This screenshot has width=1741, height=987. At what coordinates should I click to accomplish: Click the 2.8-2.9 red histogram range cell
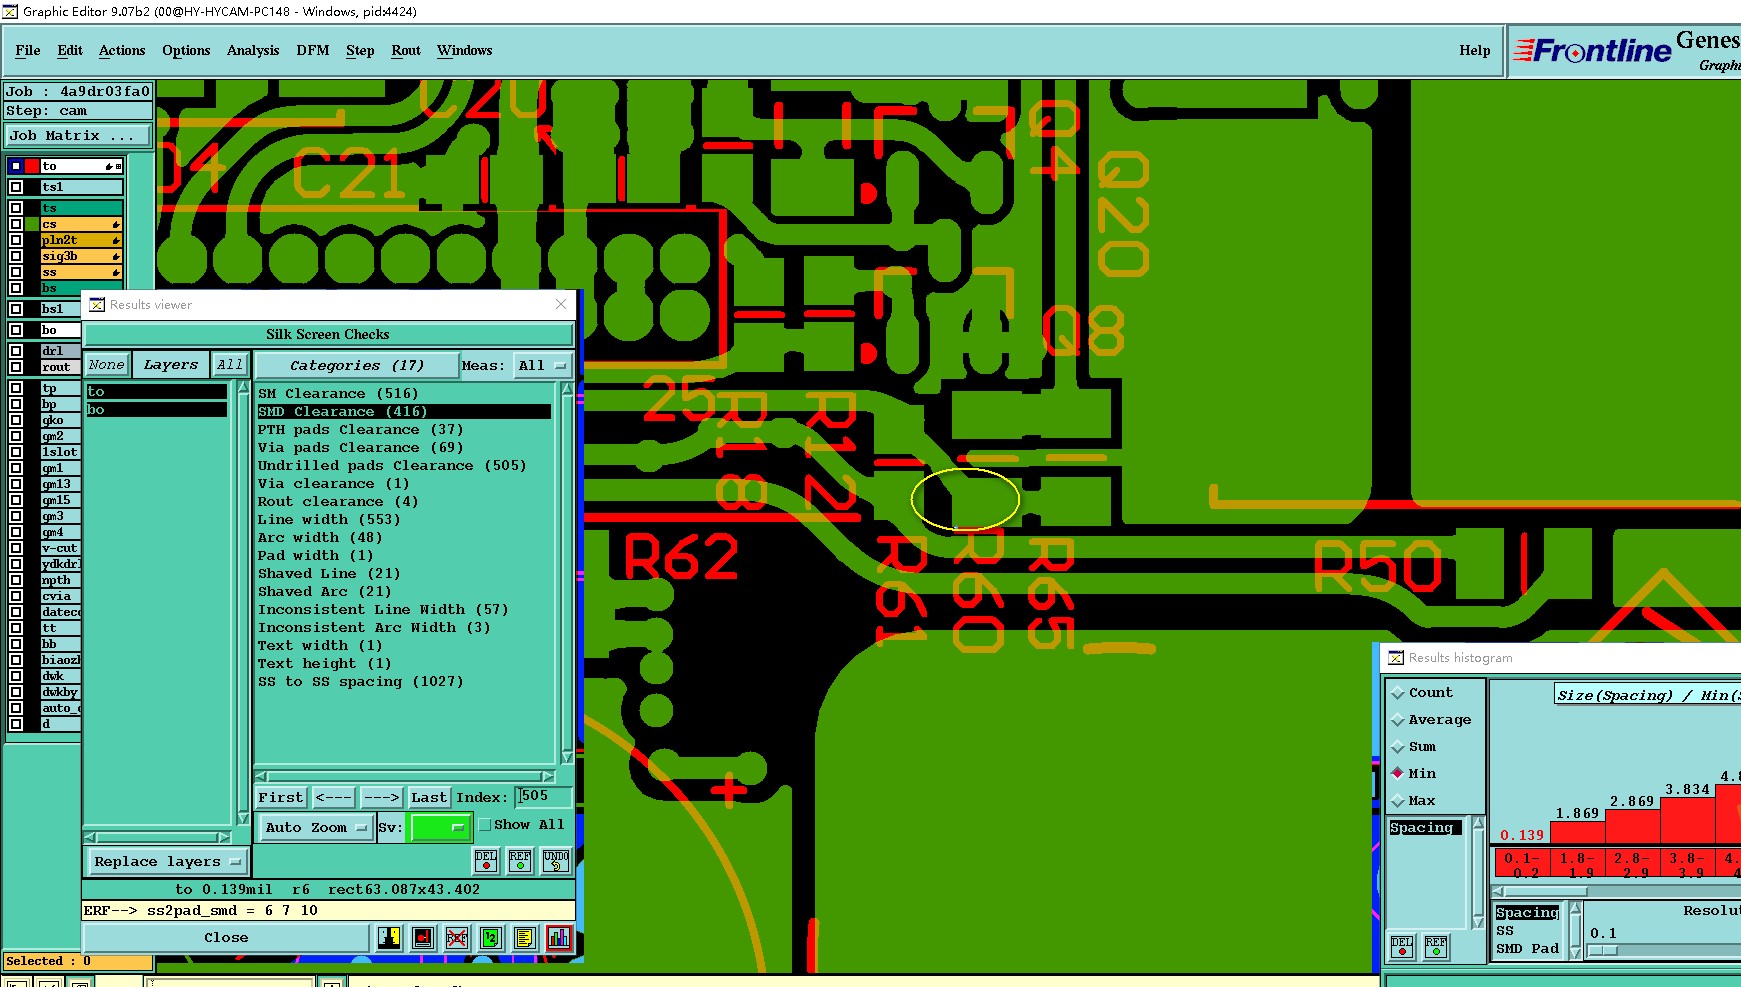[1632, 864]
